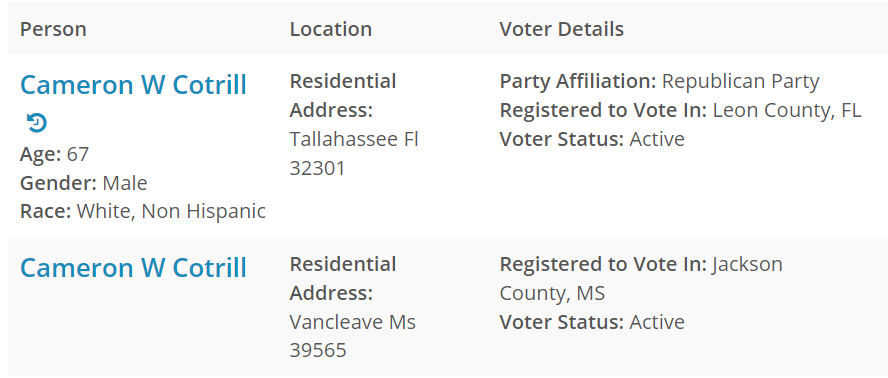Viewport: 888px width, 378px height.
Task: Click Voter Status: Active in the Tallahassee row
Action: click(592, 139)
